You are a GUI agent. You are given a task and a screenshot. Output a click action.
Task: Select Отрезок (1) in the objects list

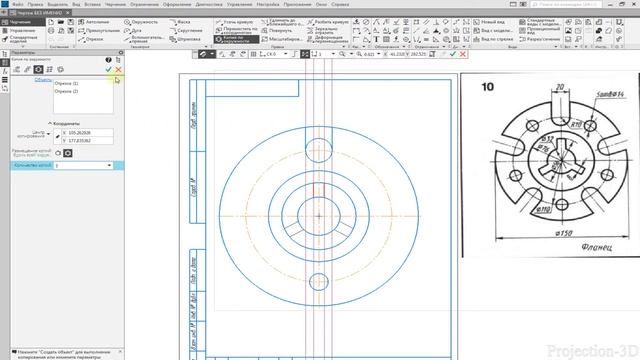pyautogui.click(x=67, y=83)
